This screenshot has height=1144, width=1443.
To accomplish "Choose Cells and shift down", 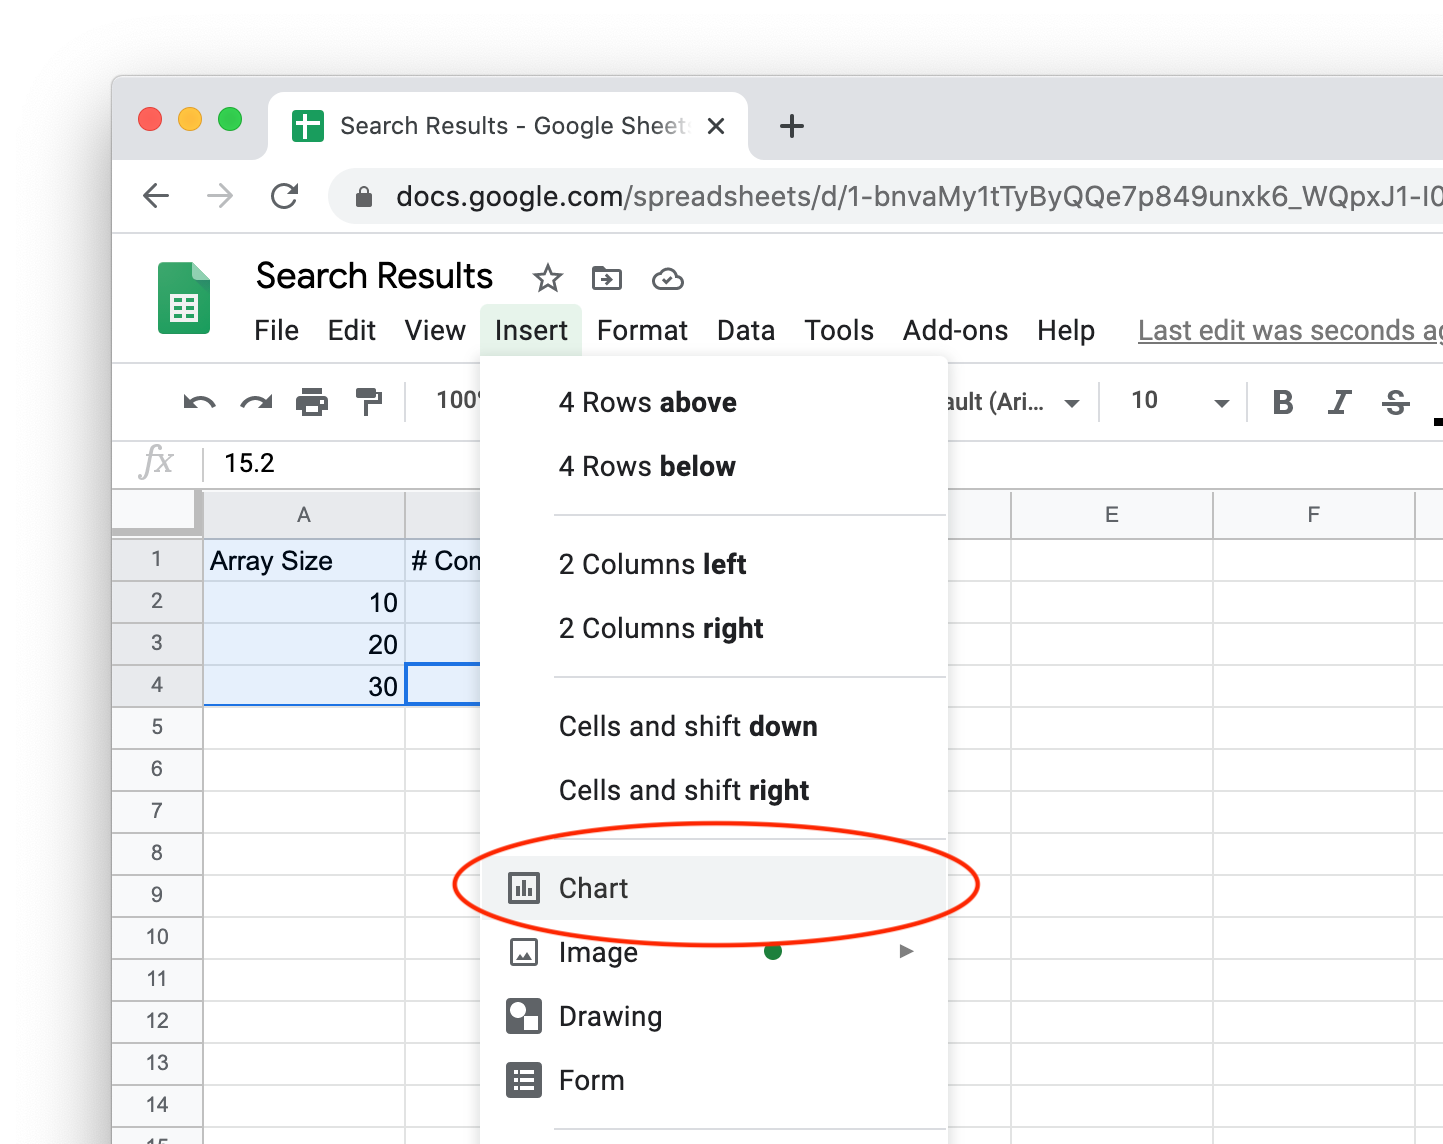I will coord(714,726).
